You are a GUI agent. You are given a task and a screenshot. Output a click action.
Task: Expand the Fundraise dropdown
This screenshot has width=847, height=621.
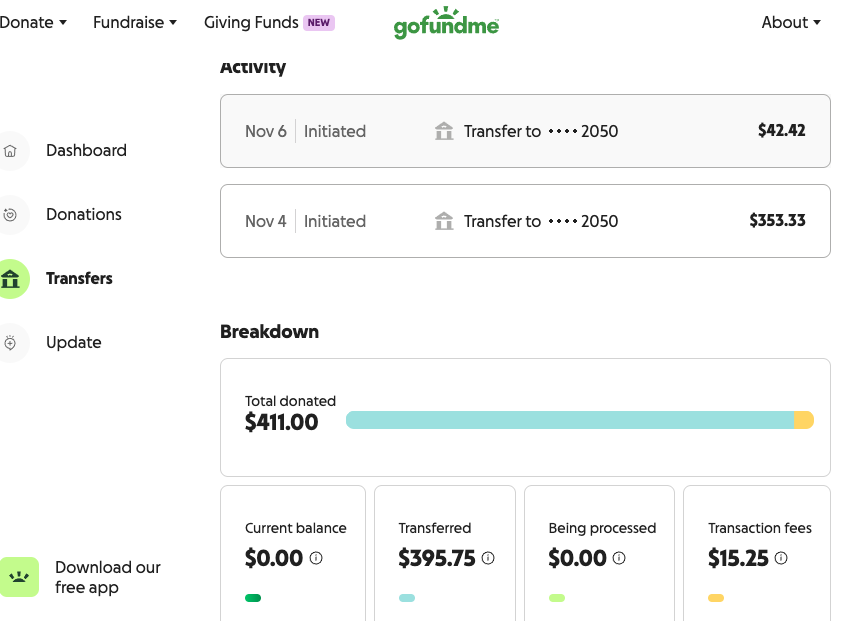pos(134,22)
